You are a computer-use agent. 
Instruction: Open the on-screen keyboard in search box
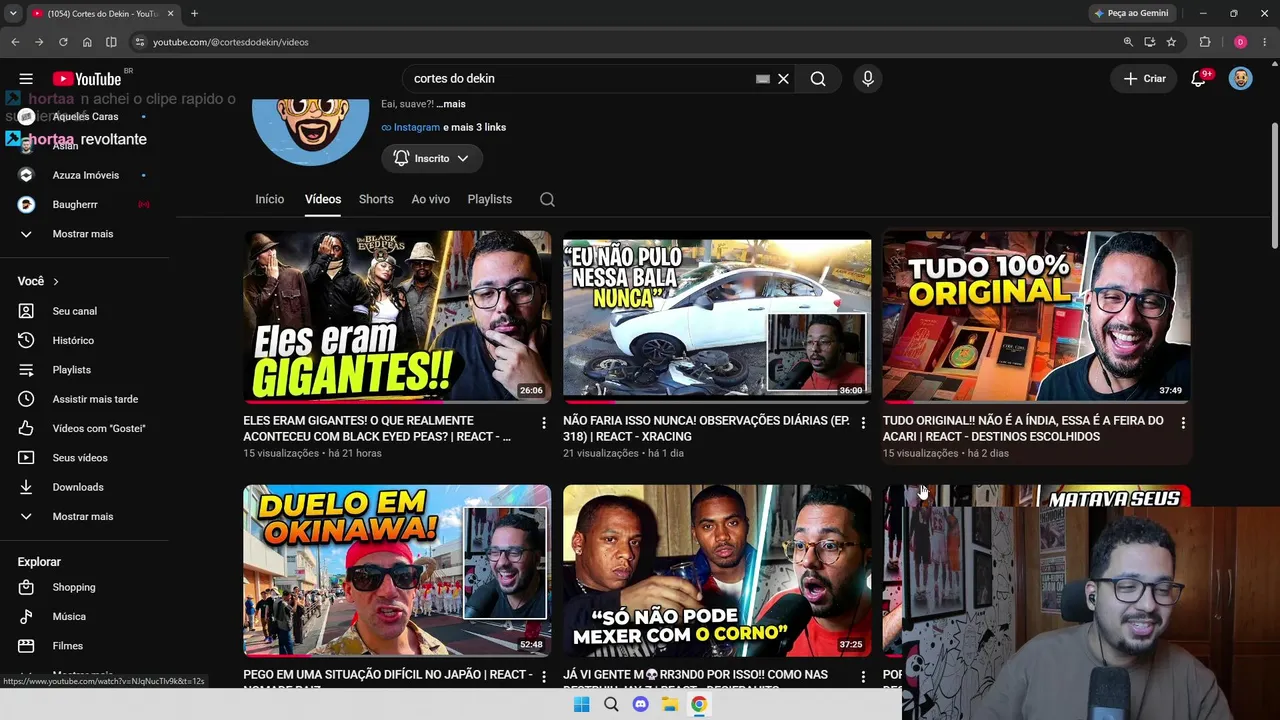763,79
